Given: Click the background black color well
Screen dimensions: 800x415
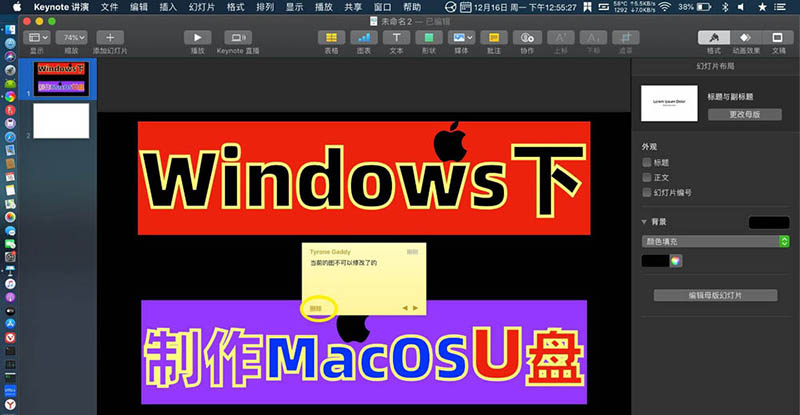Looking at the screenshot, I should [769, 222].
